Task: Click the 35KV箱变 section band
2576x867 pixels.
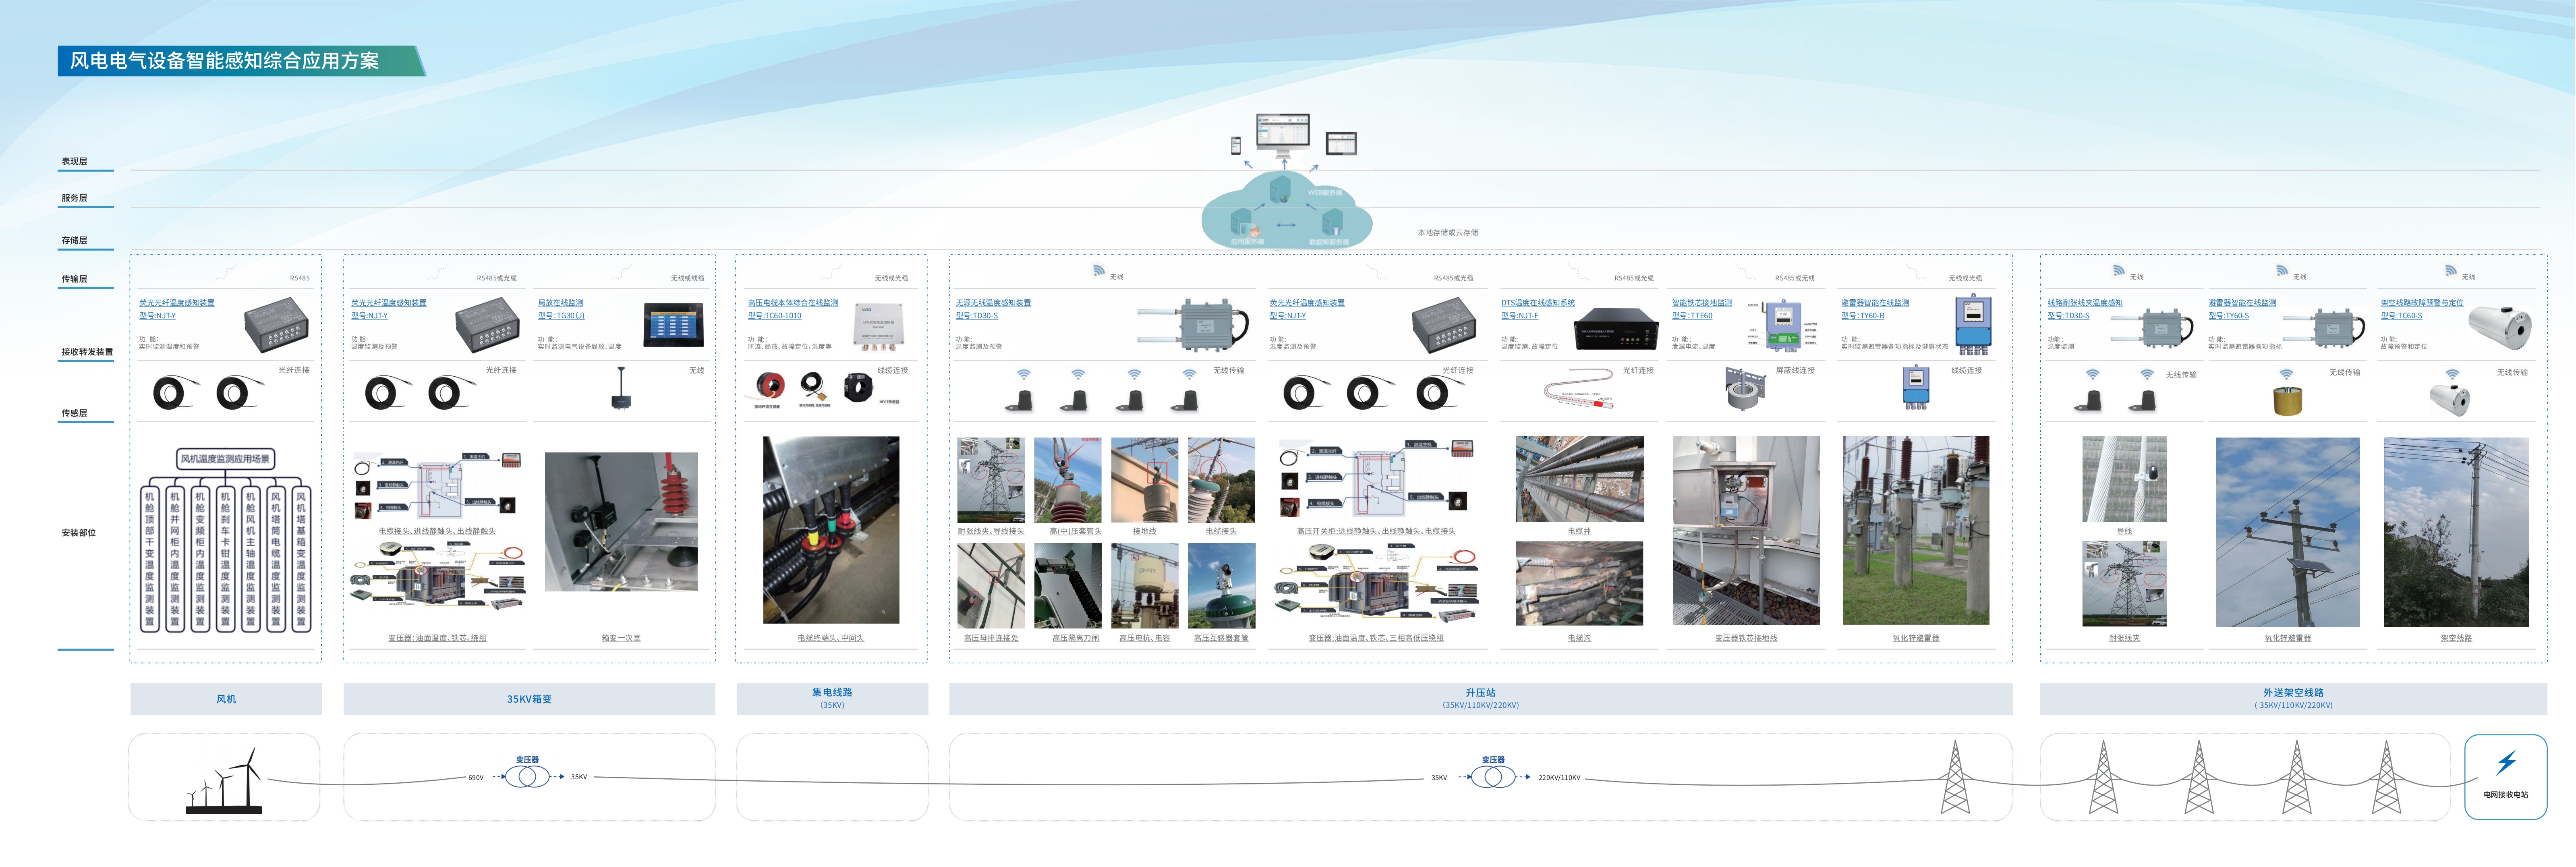Action: point(529,699)
